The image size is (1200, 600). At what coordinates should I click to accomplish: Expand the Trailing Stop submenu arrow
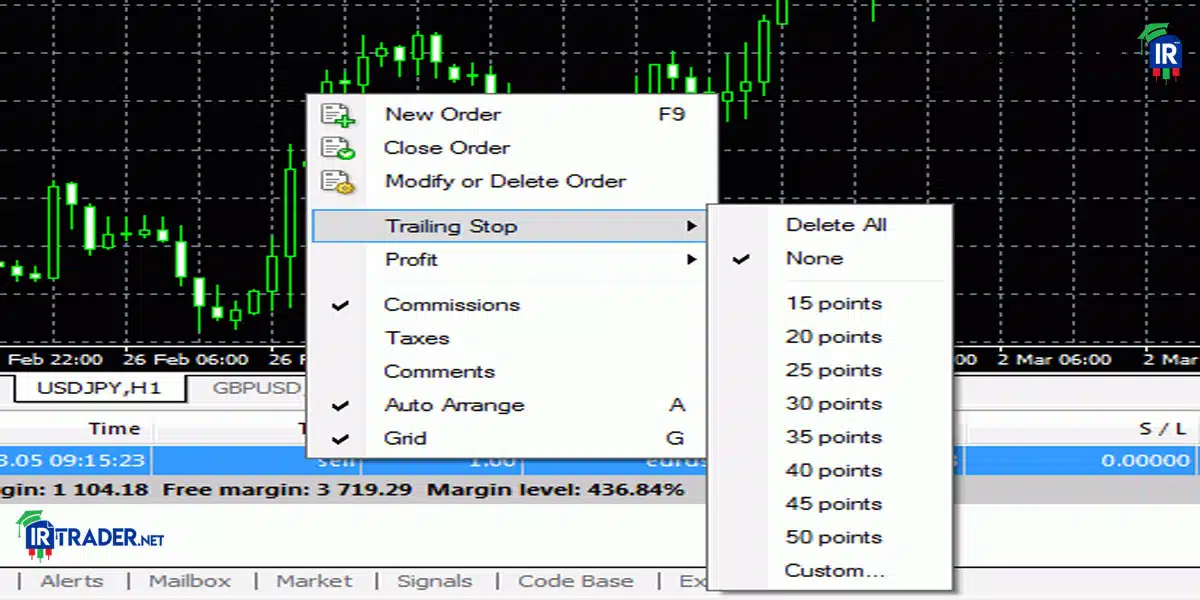[x=691, y=227]
